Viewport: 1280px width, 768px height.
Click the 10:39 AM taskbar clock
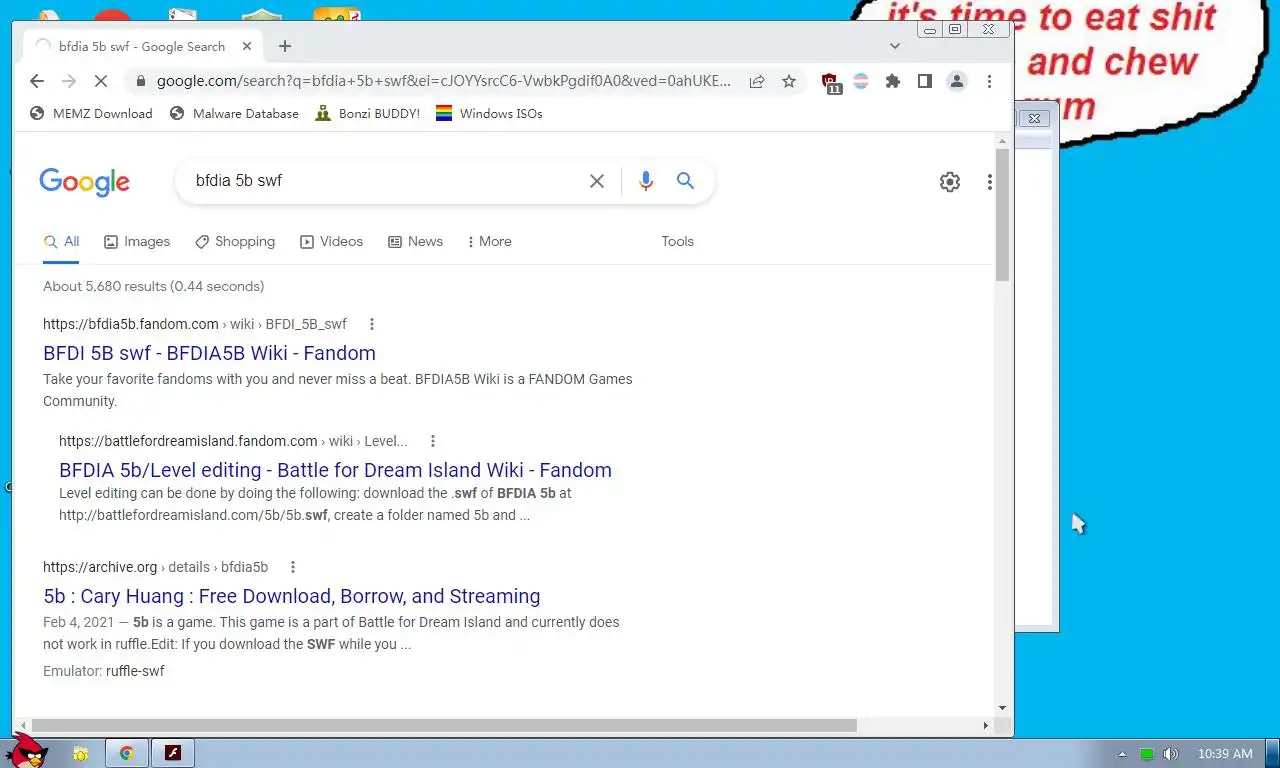click(x=1225, y=754)
